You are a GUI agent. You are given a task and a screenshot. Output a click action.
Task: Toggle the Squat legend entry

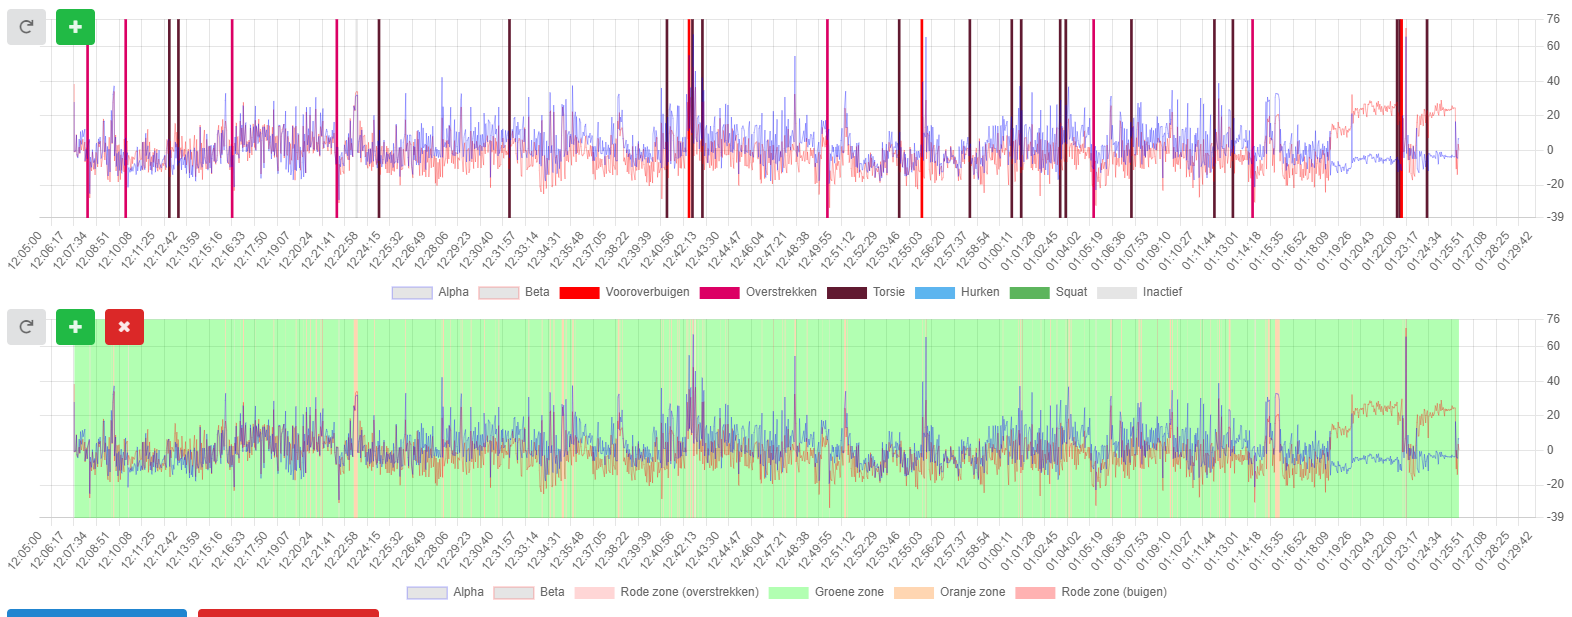pos(1049,292)
